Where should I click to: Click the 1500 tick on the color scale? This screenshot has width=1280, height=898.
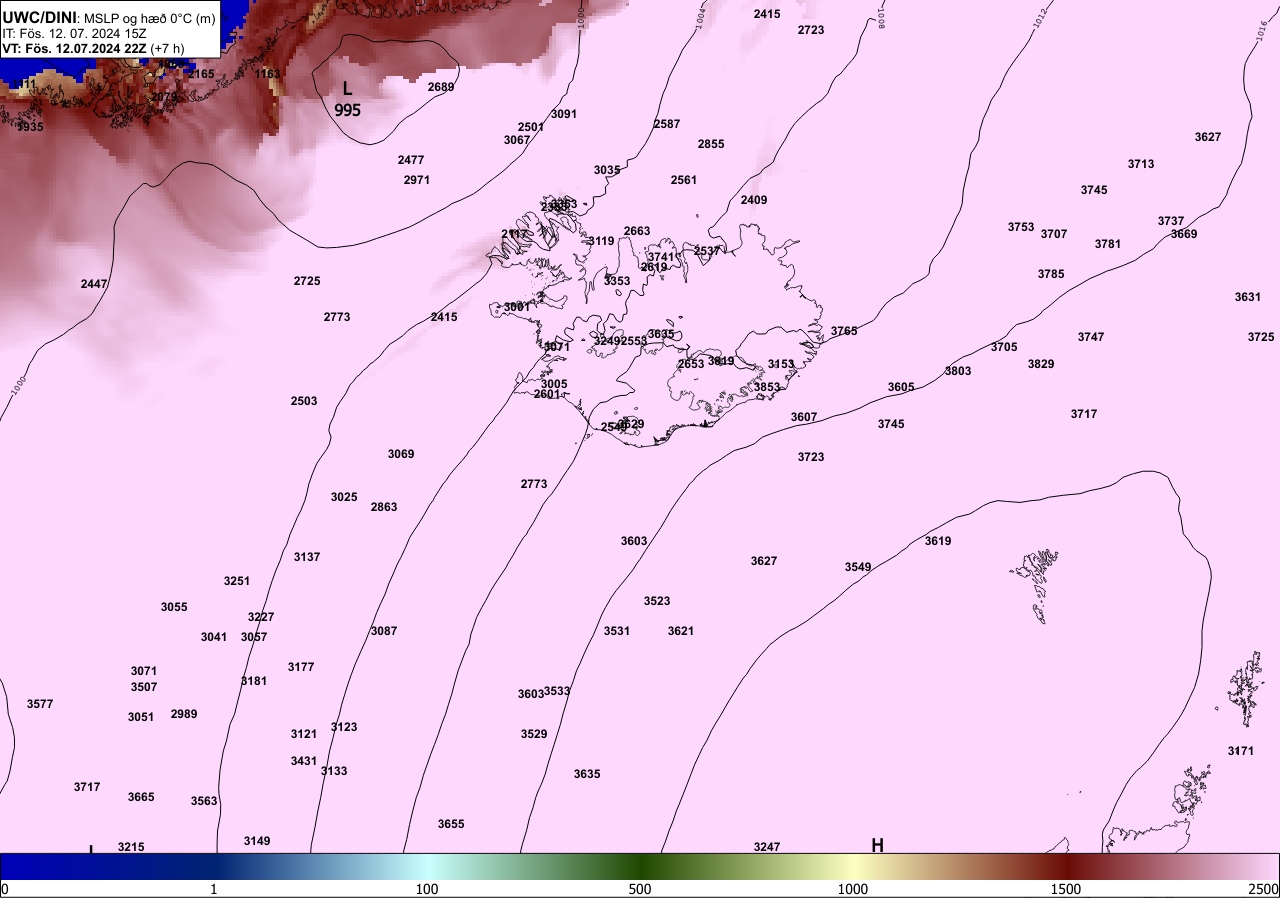[x=1066, y=889]
